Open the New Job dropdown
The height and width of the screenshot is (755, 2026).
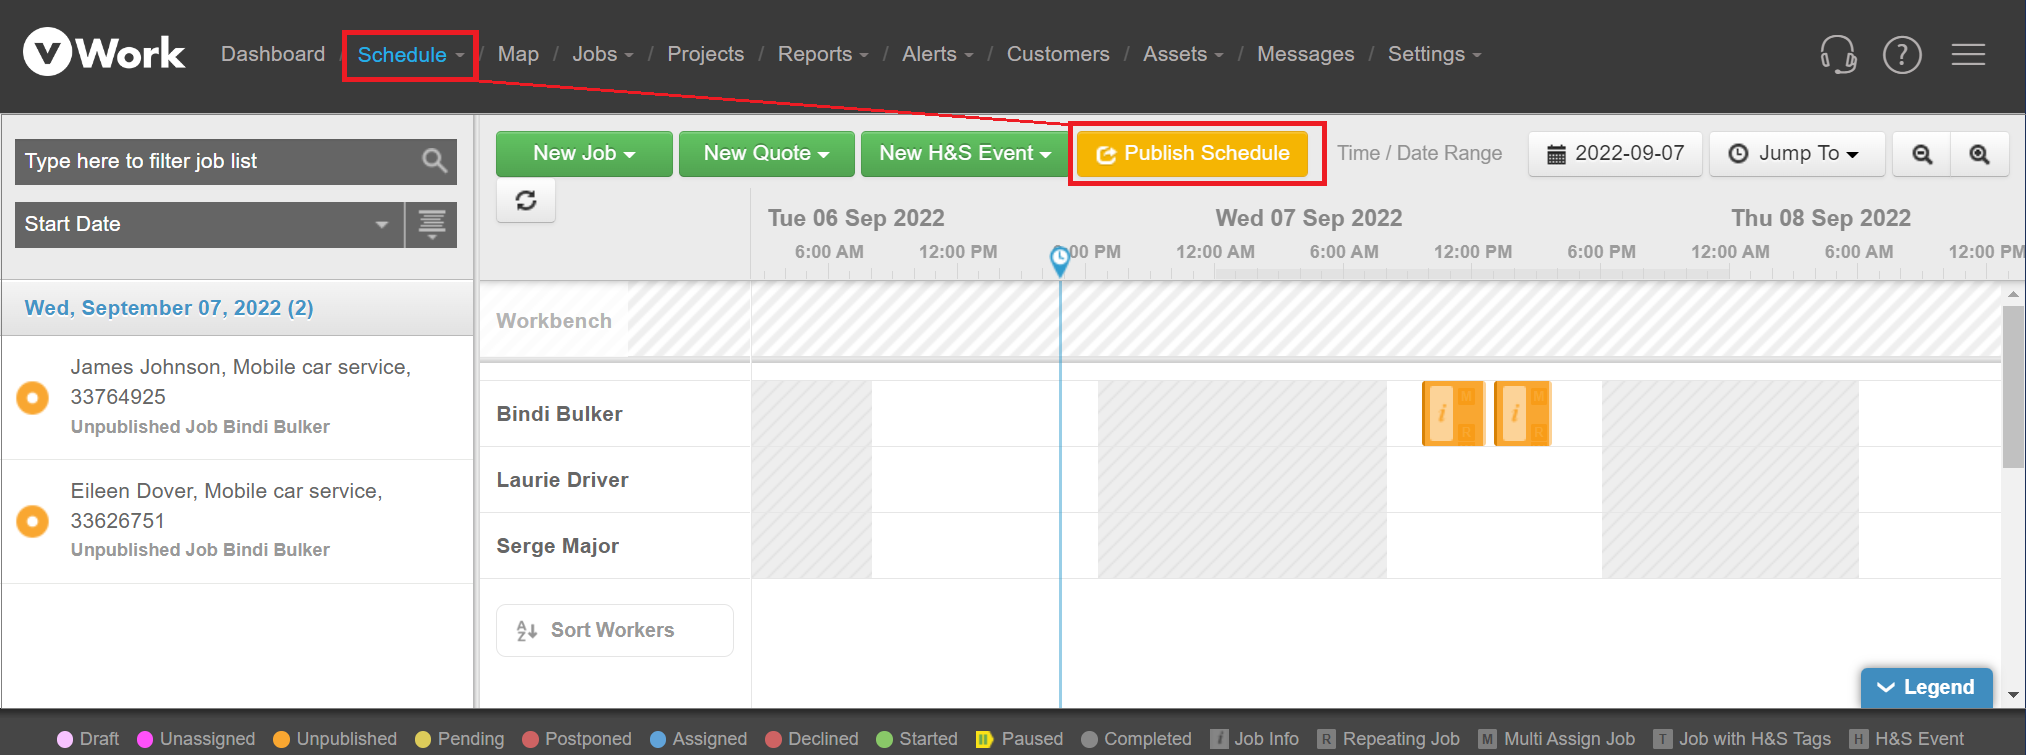pos(584,154)
